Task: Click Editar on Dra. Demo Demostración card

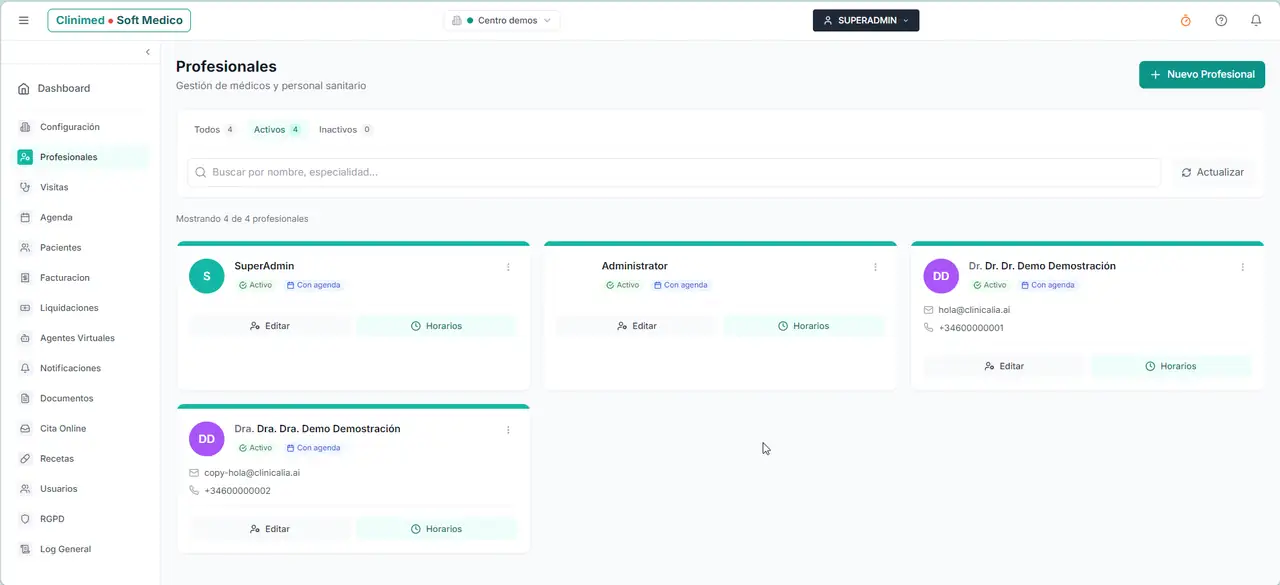Action: pyautogui.click(x=270, y=529)
